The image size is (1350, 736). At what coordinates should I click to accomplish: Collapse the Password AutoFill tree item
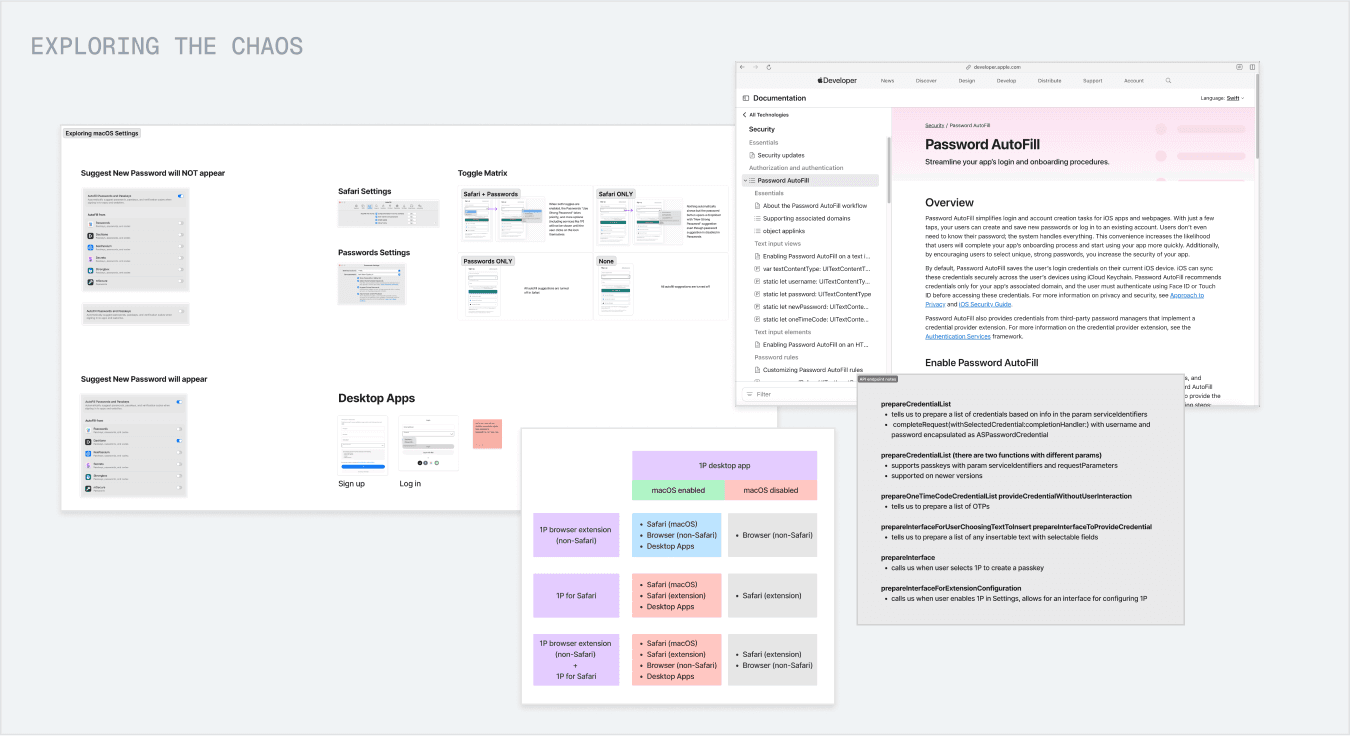click(x=745, y=181)
